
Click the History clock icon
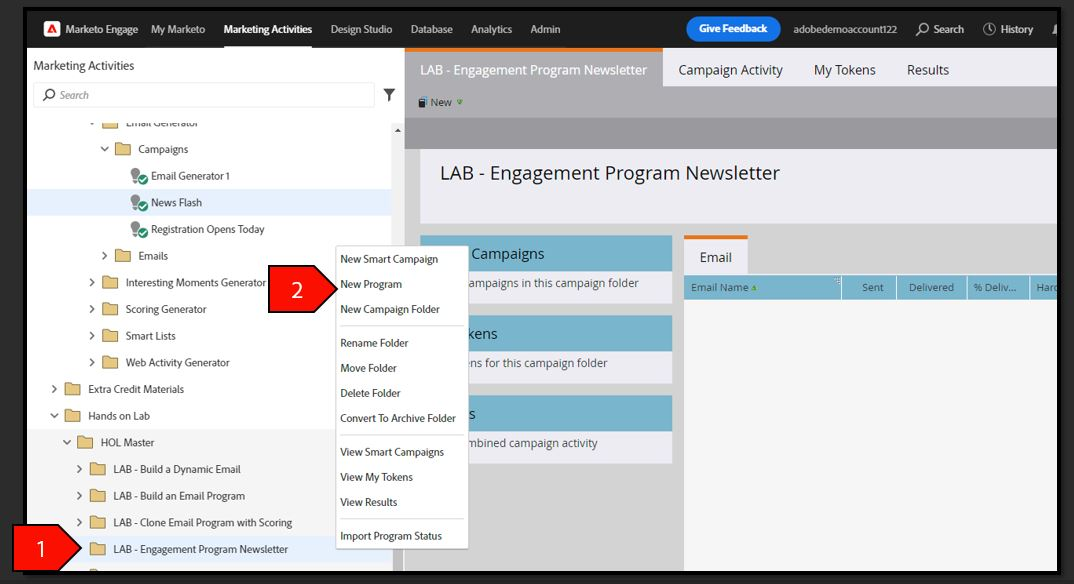click(989, 29)
